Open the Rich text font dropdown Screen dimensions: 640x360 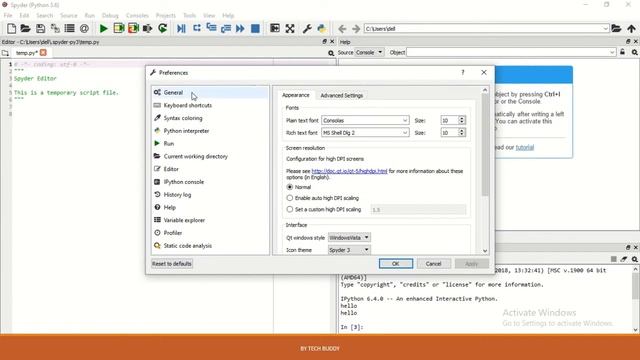point(365,133)
